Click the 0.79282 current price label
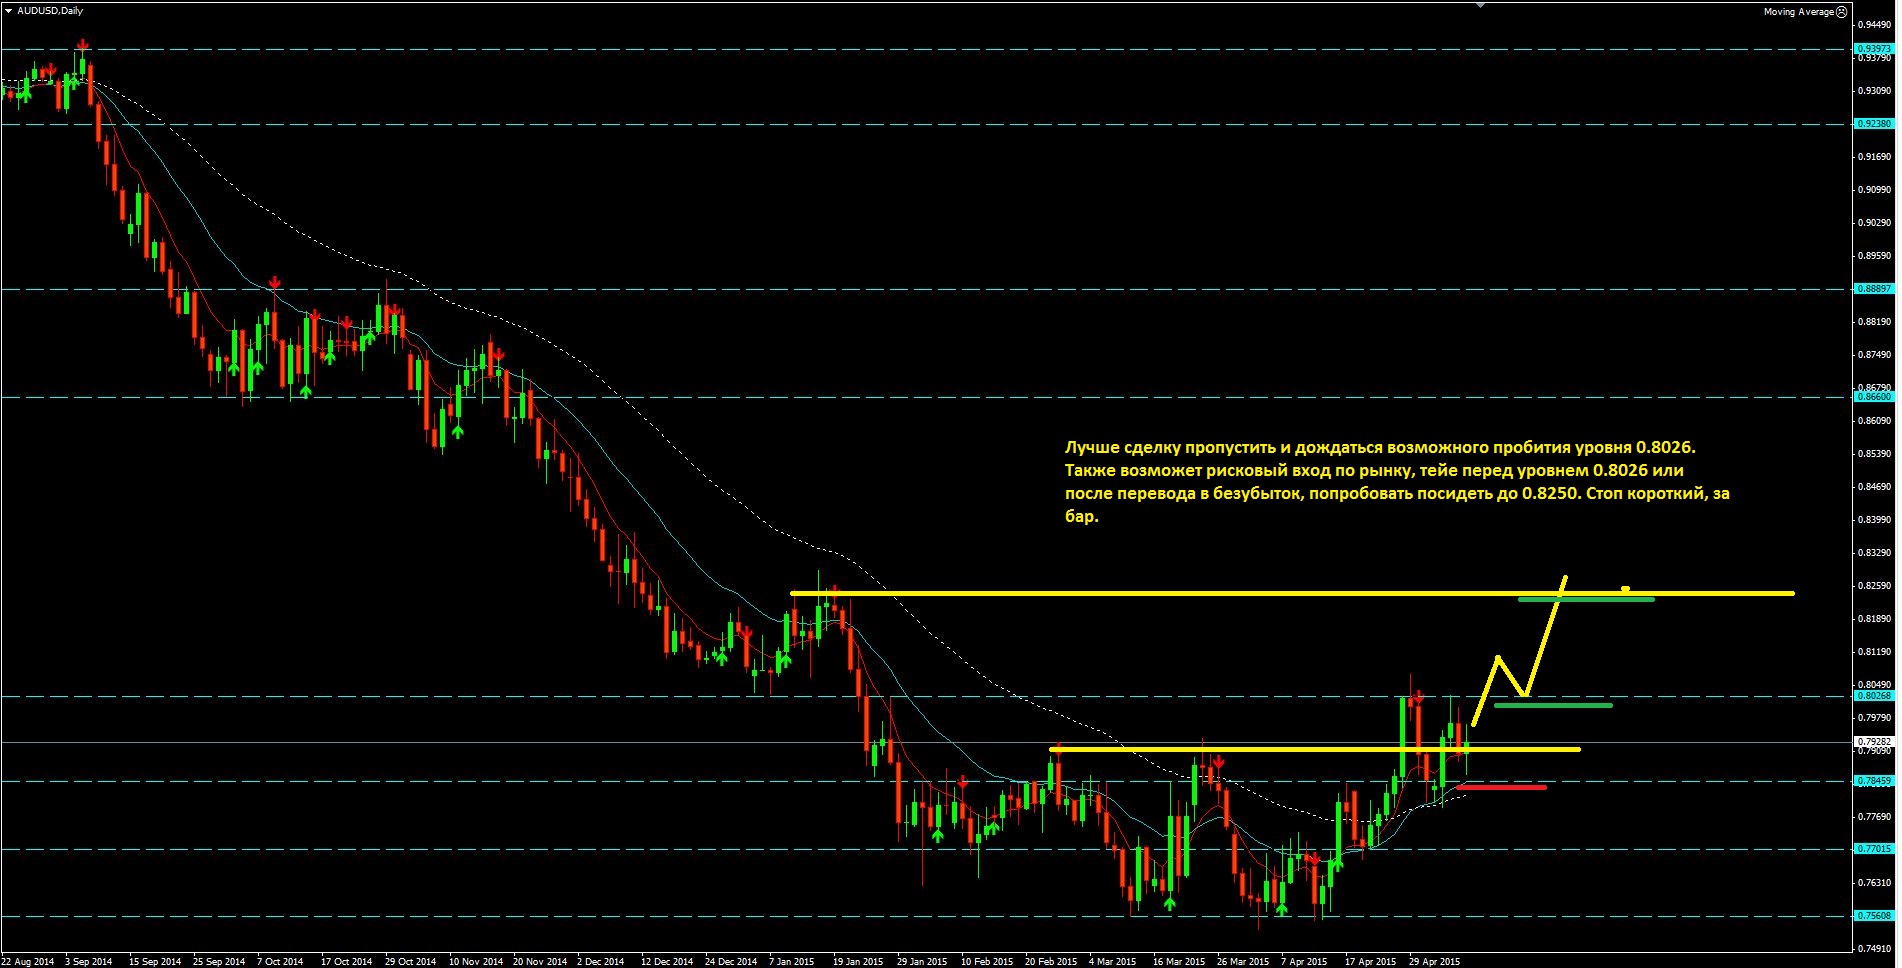This screenshot has height=968, width=1902. point(1874,742)
